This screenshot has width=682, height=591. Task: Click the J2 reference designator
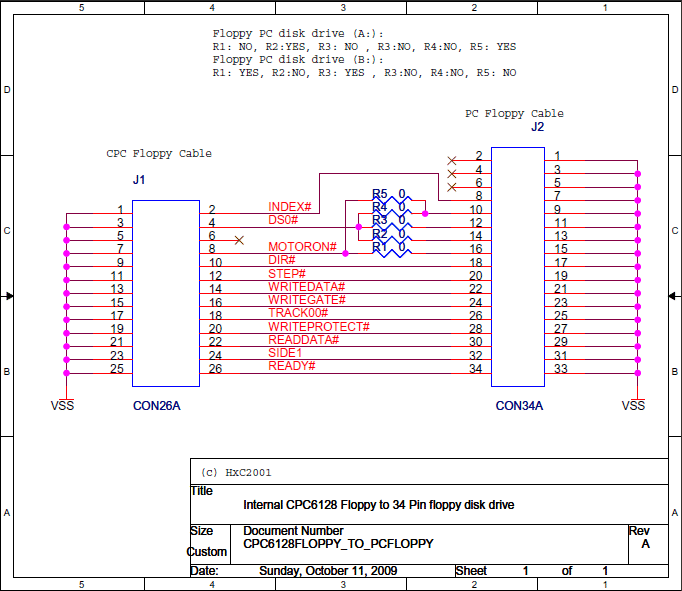click(x=538, y=127)
